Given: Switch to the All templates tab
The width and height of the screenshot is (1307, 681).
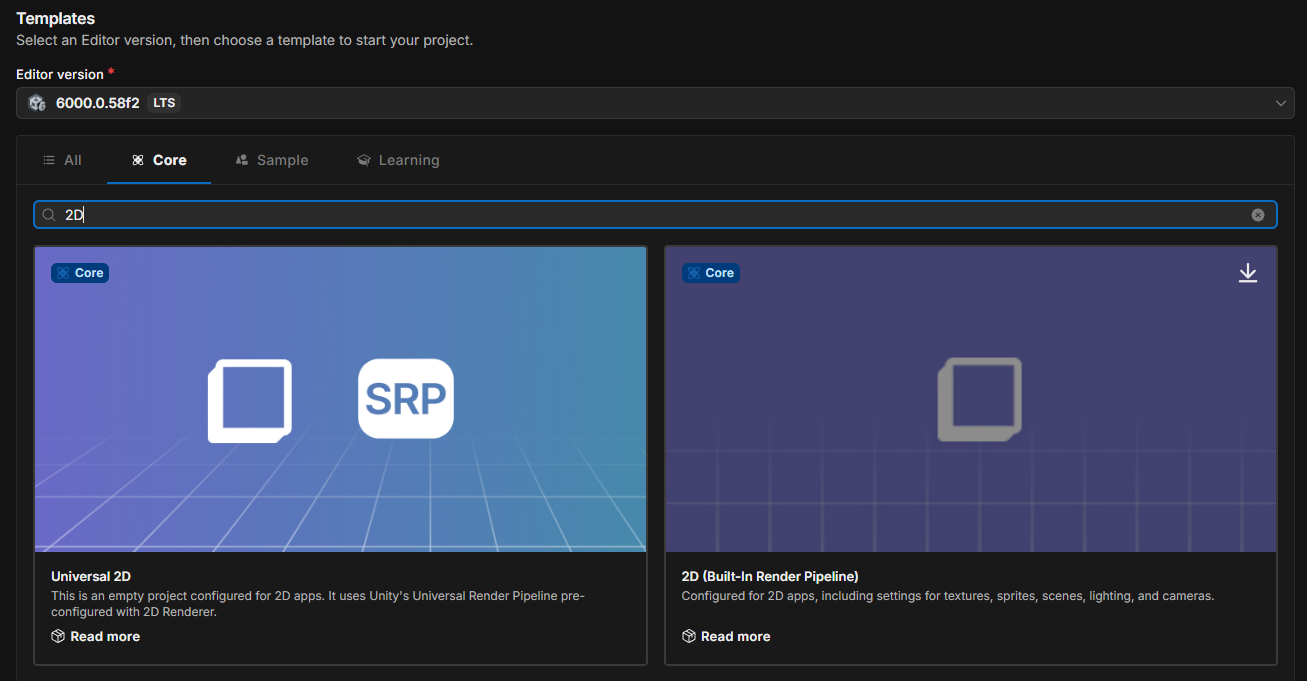Looking at the screenshot, I should [x=62, y=160].
